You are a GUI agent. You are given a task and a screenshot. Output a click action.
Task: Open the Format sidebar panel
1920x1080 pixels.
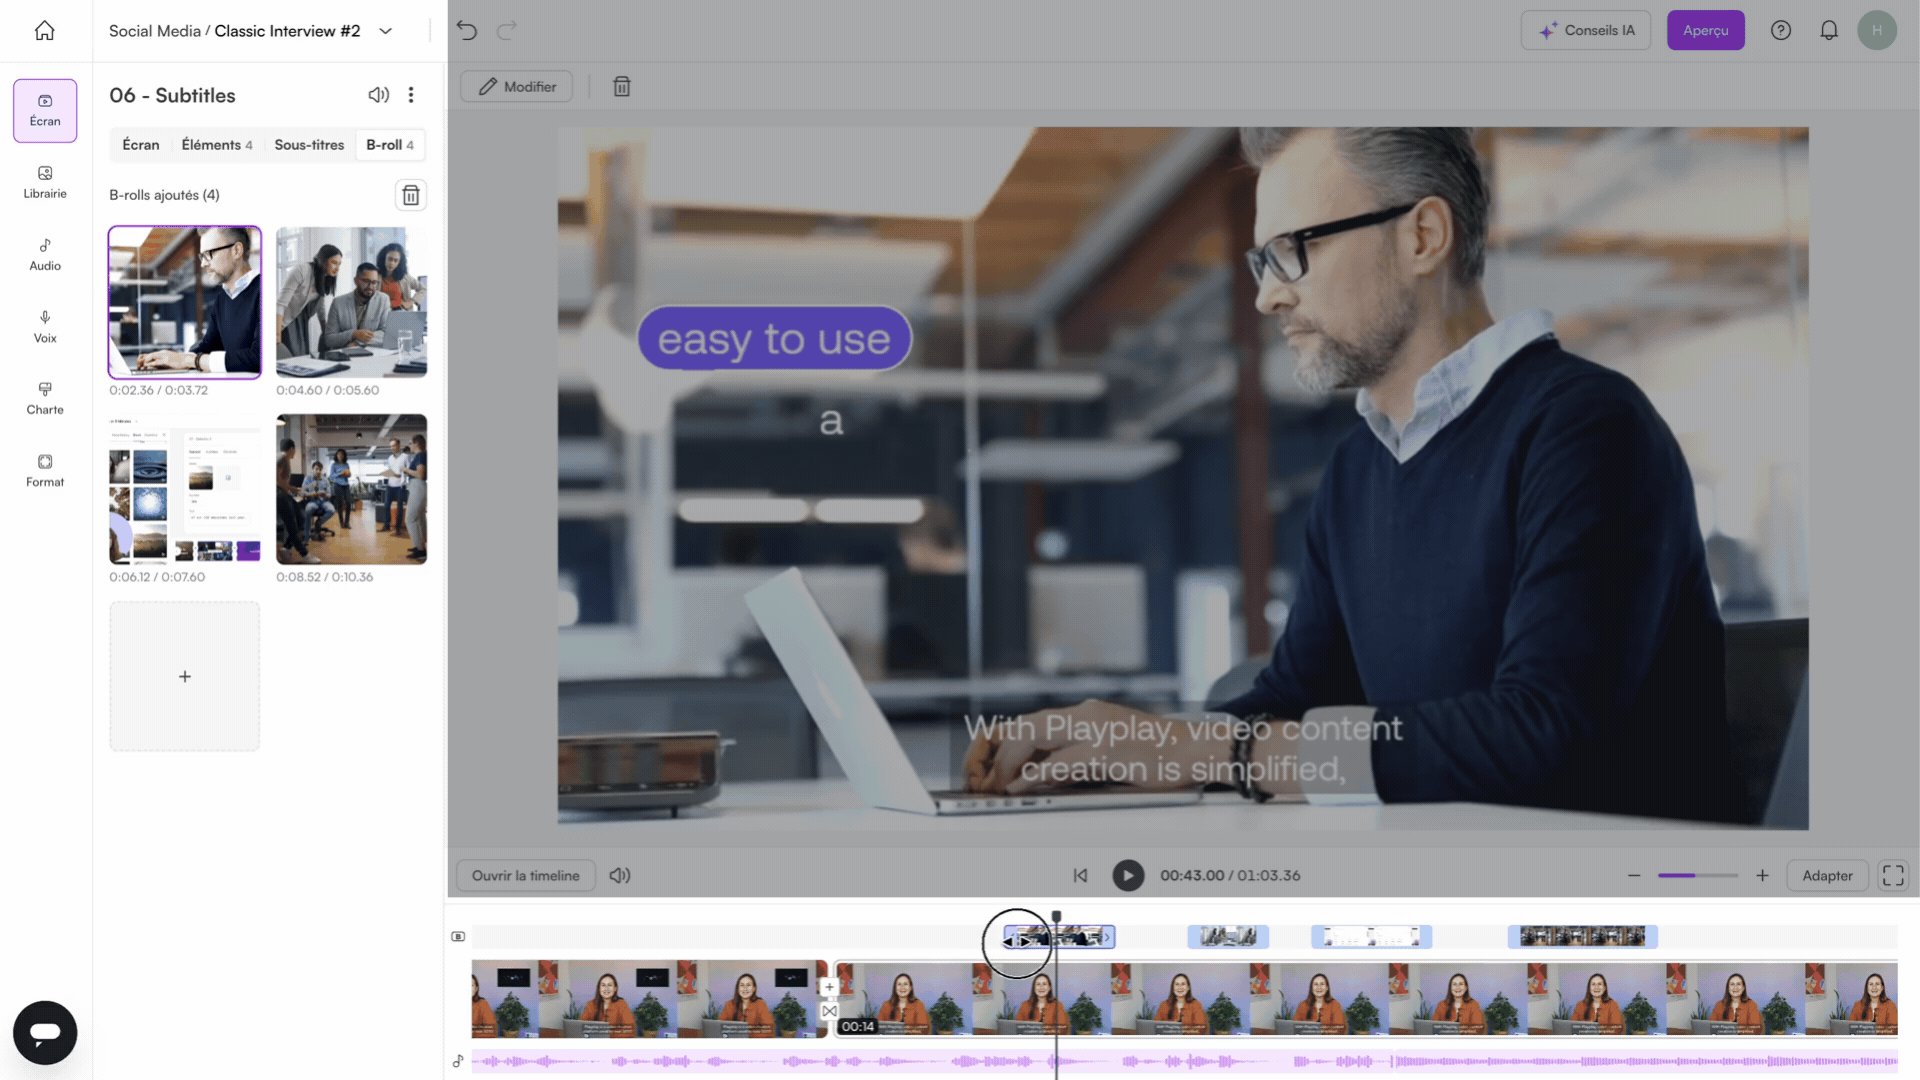[45, 471]
